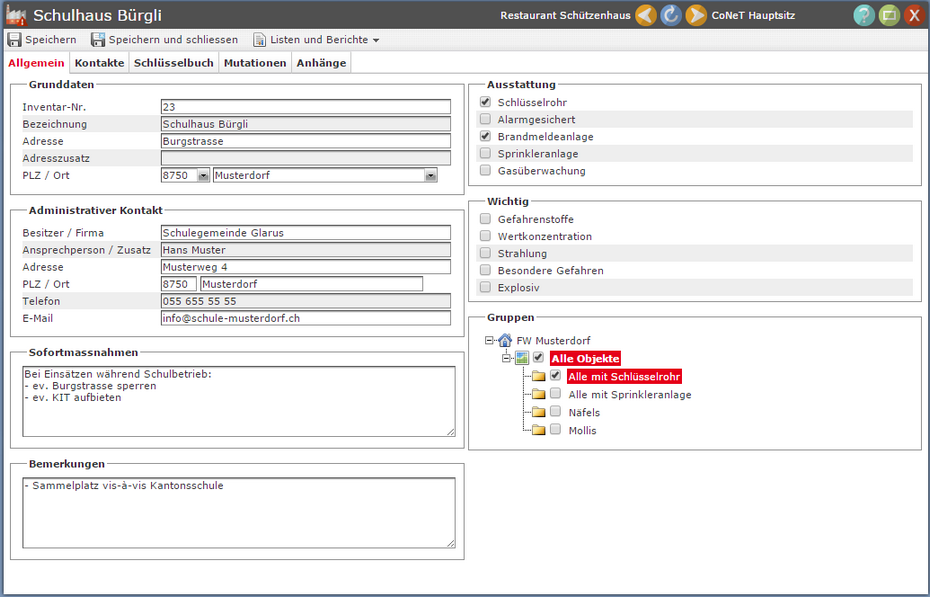This screenshot has width=930, height=597.
Task: Switch to the Schlüsselbuch tab
Action: click(x=174, y=63)
